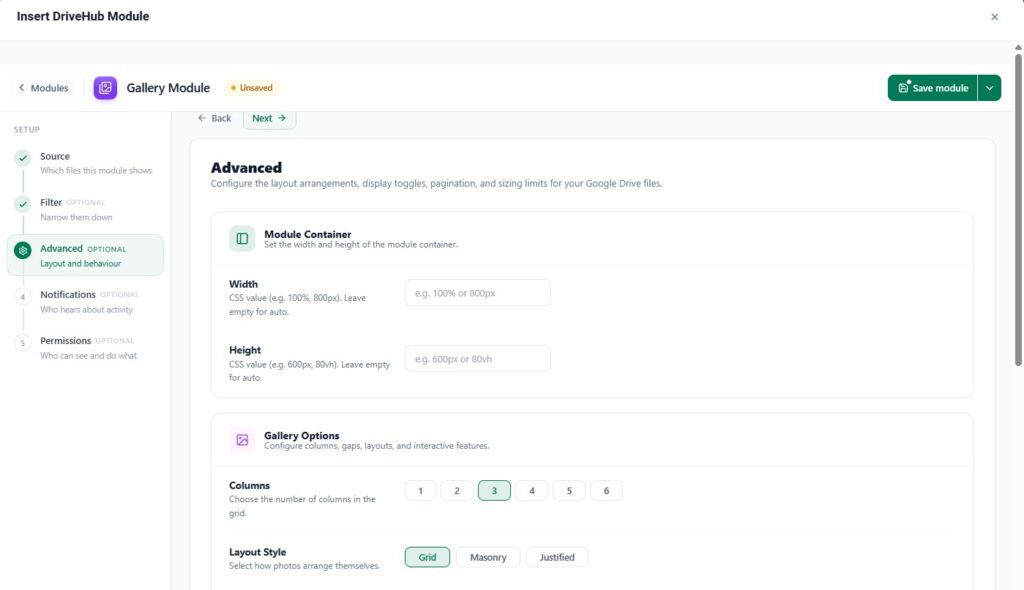Select the Justified layout style

557,557
